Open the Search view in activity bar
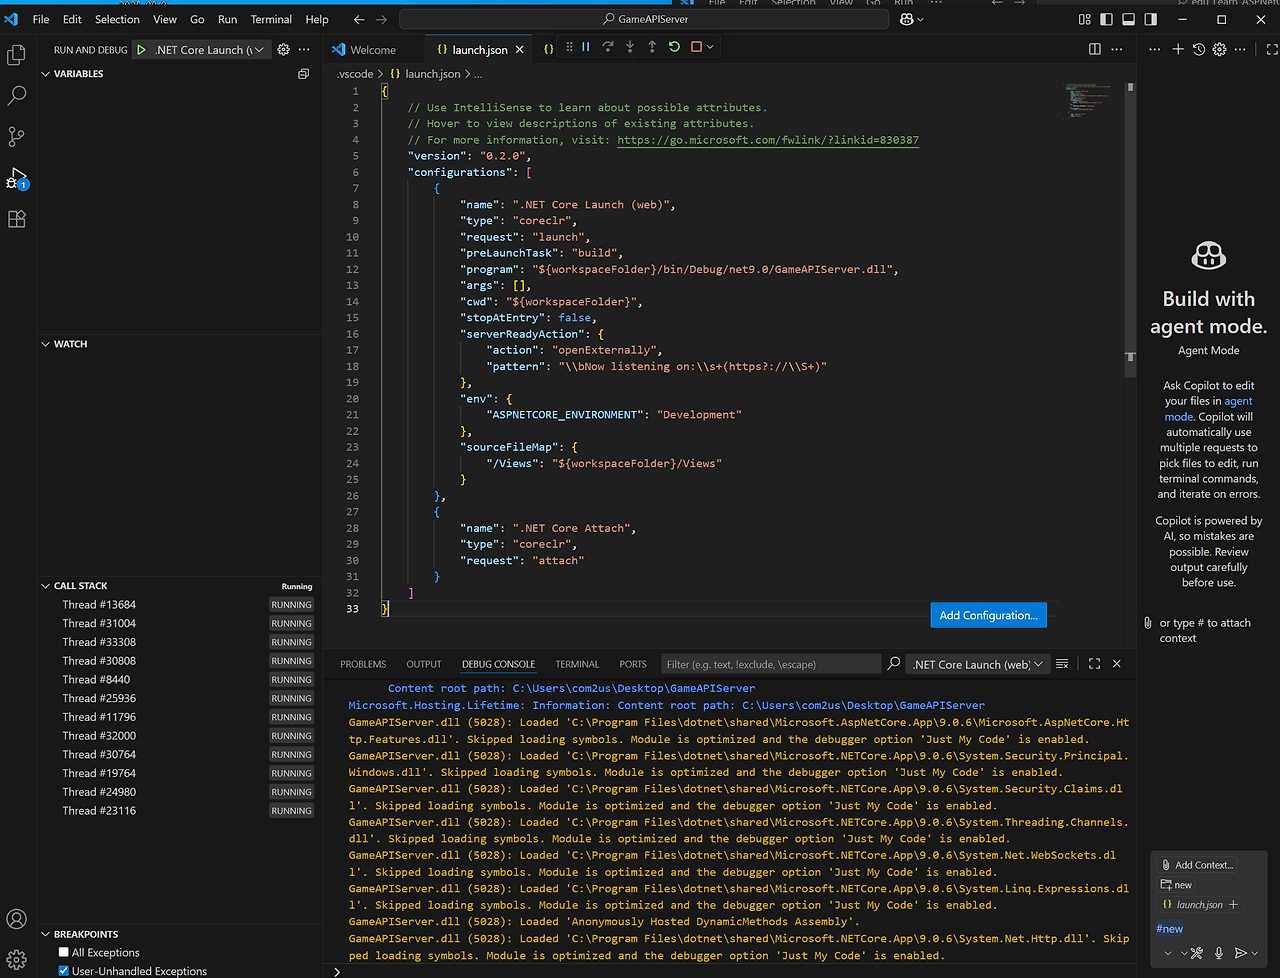Image resolution: width=1280 pixels, height=978 pixels. click(17, 96)
